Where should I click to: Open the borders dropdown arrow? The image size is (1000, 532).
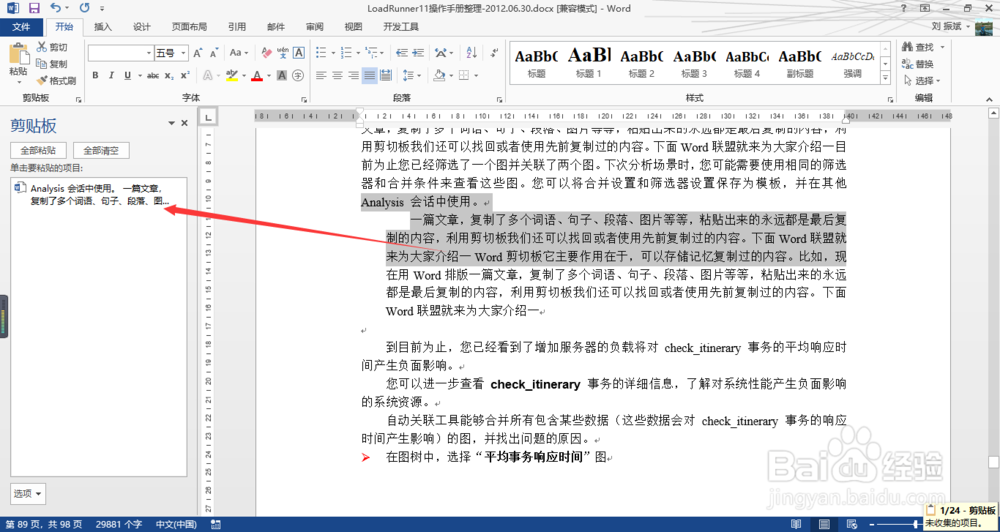tap(476, 75)
